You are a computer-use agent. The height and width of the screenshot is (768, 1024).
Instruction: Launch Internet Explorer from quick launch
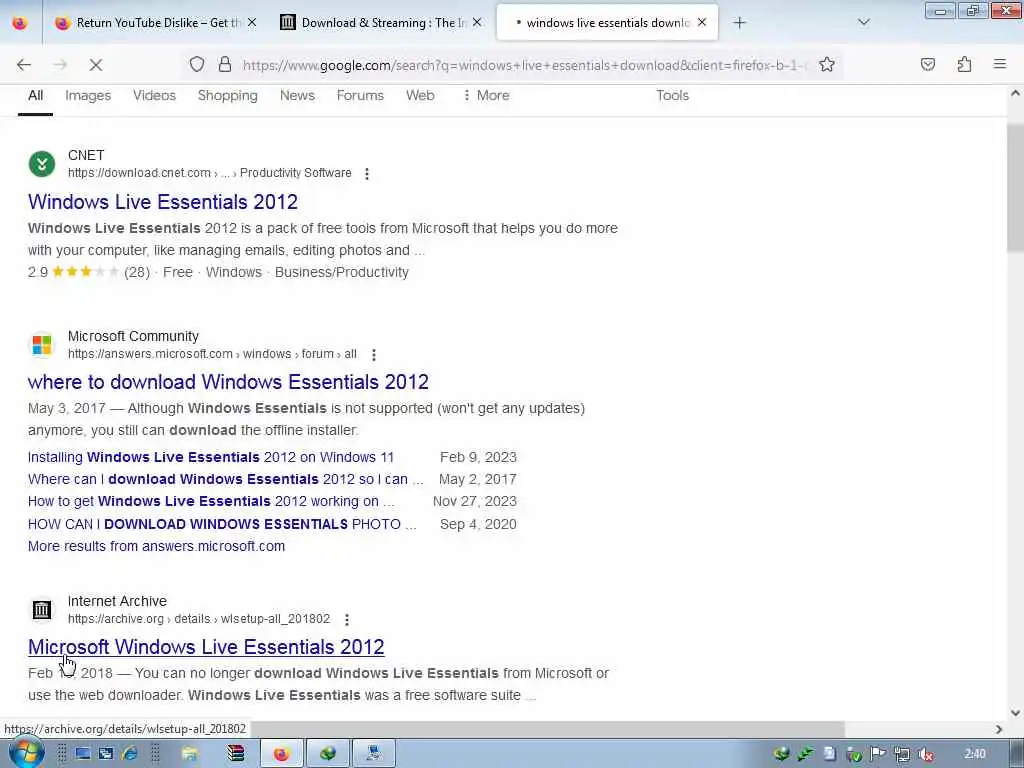[x=129, y=754]
